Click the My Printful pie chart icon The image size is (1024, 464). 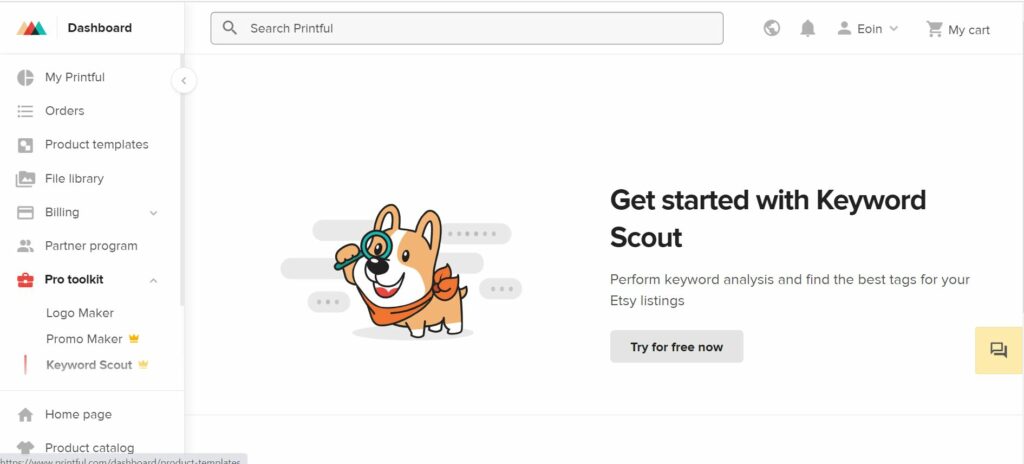[25, 77]
